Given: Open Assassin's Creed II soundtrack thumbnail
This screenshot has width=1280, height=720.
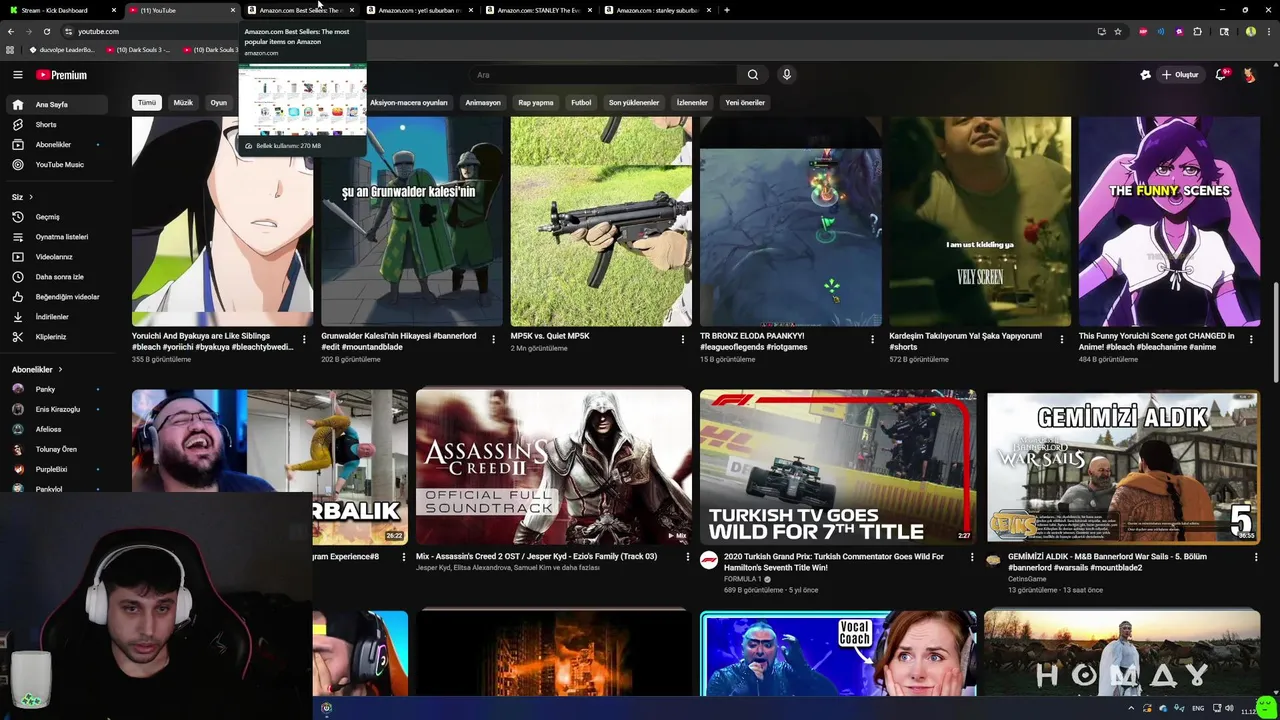Looking at the screenshot, I should [x=554, y=467].
